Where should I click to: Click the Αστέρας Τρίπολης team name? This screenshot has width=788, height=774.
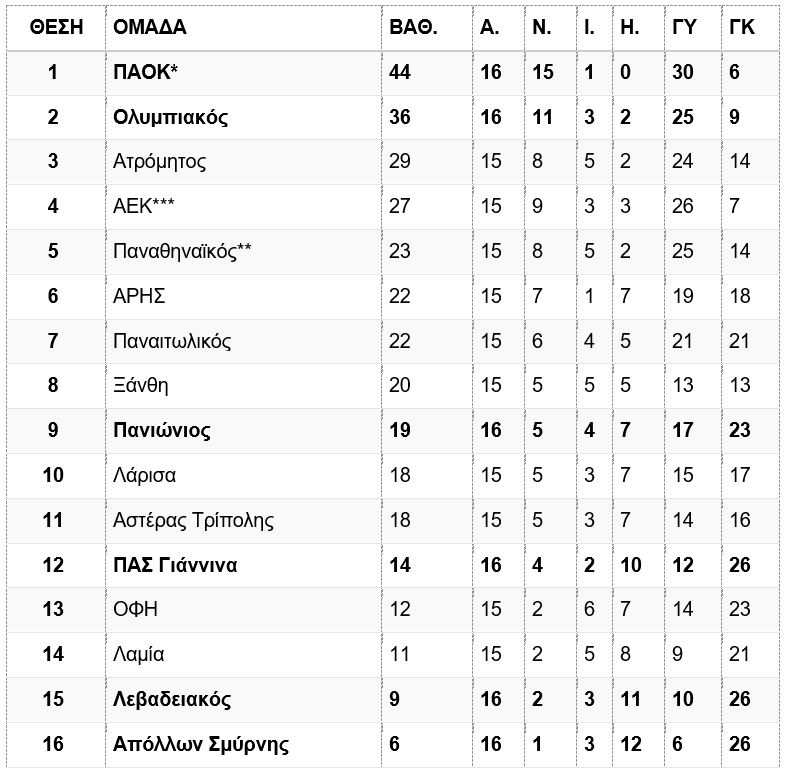pos(193,521)
